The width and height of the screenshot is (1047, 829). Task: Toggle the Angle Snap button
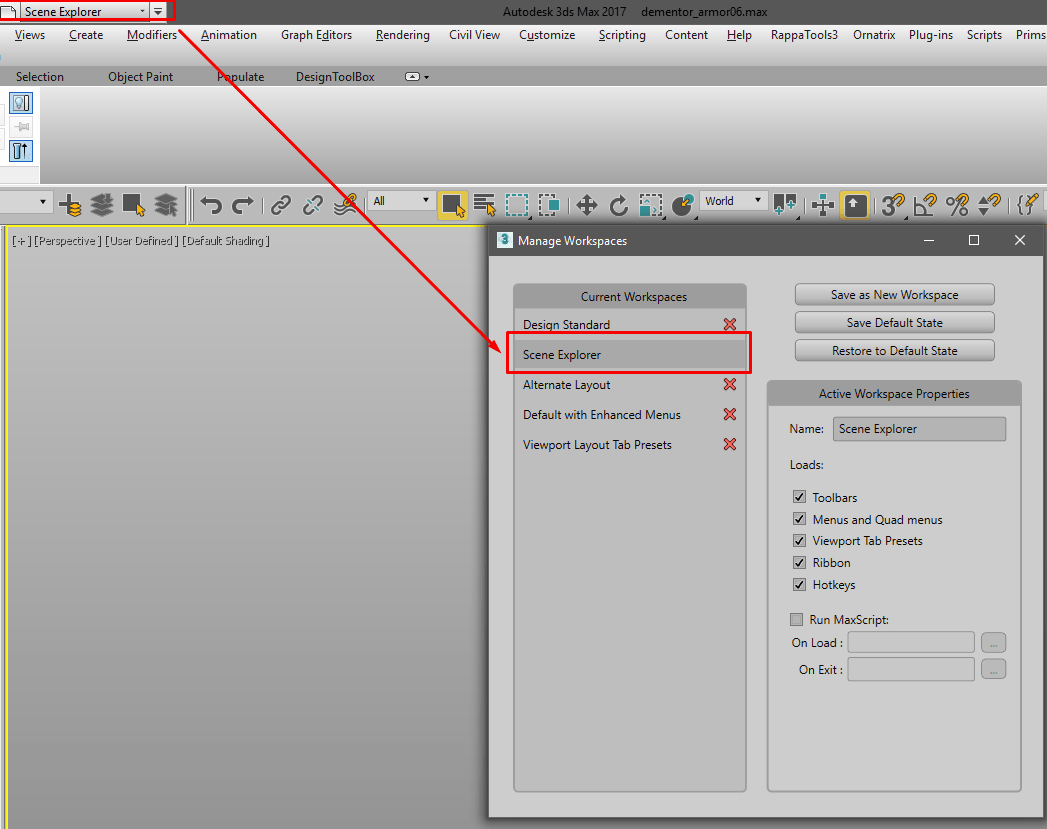pyautogui.click(x=925, y=205)
